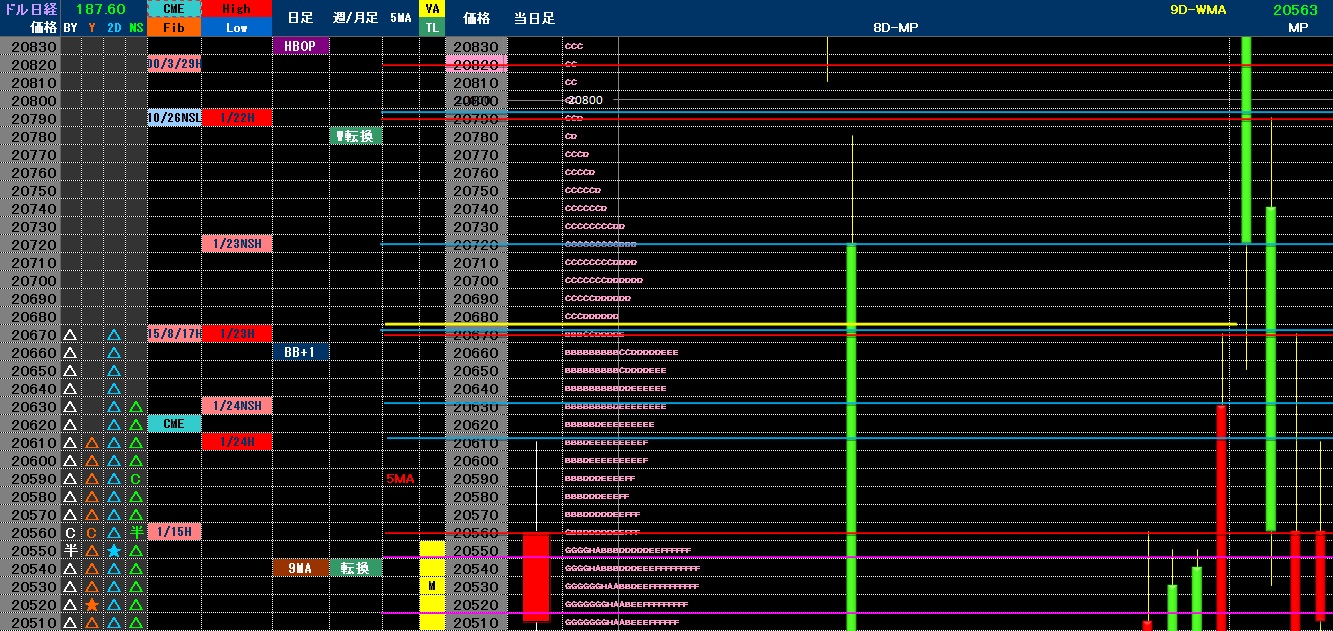The width and height of the screenshot is (1333, 631).
Task: Click the navy BB+1 label
Action: pyautogui.click(x=301, y=352)
